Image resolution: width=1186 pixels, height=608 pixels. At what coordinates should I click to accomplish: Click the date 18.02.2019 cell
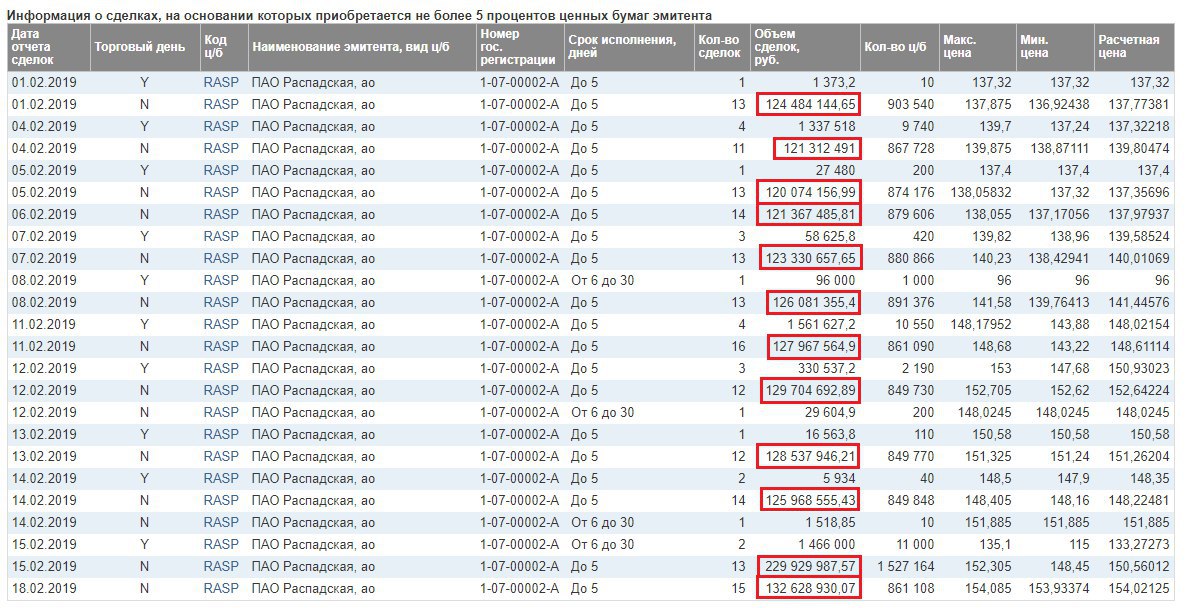click(44, 588)
